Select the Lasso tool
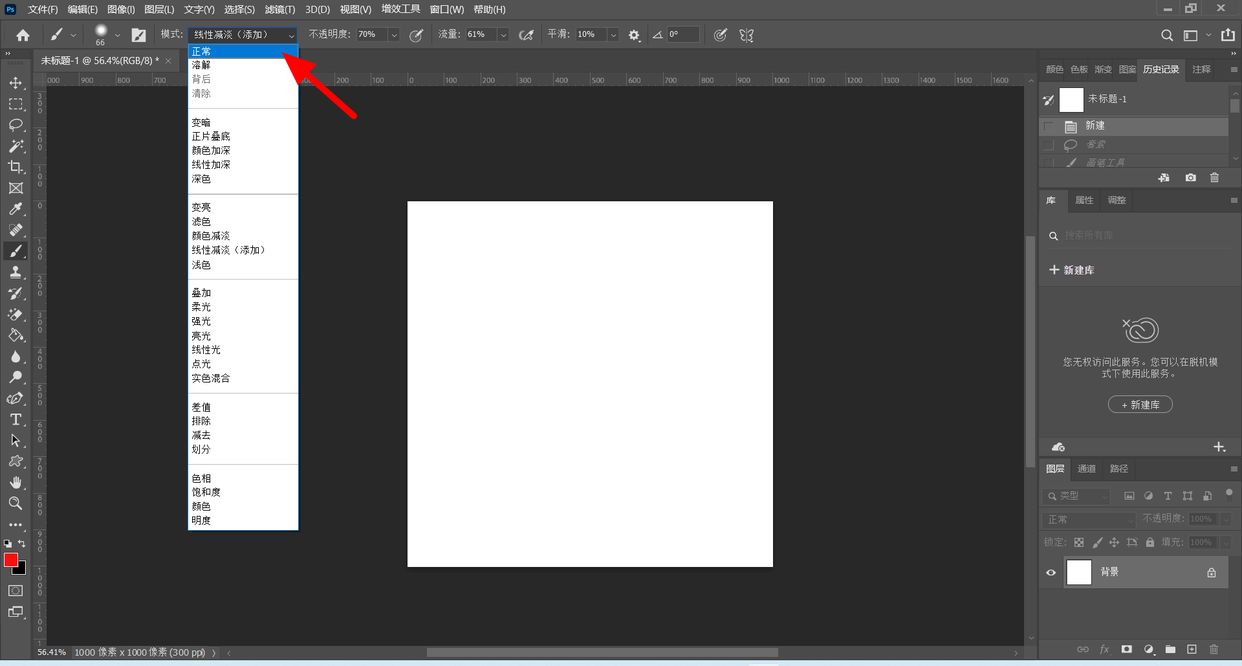 16,125
